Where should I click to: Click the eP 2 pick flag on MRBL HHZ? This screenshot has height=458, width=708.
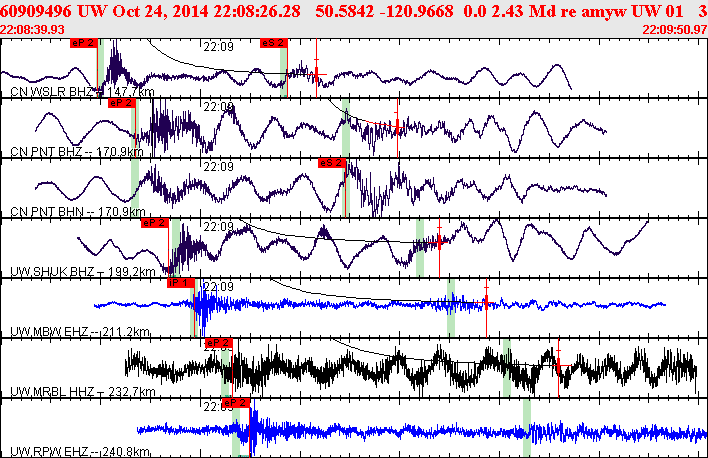[219, 343]
